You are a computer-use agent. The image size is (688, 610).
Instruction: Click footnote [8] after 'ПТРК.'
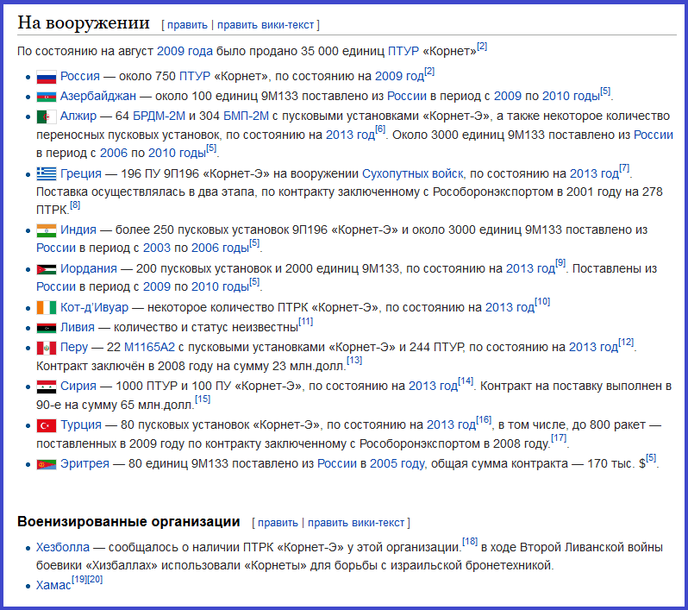[75, 205]
